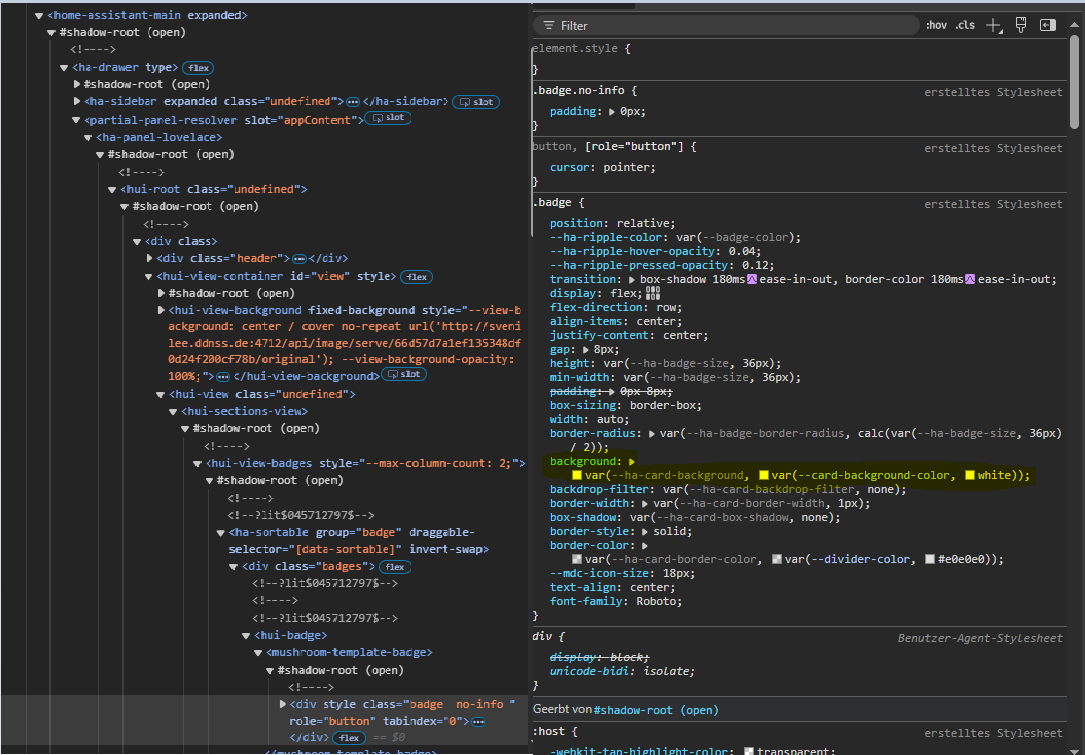Click slot badge next to ha-sidebar element
Image resolution: width=1085 pixels, height=755 pixels.
coord(476,102)
